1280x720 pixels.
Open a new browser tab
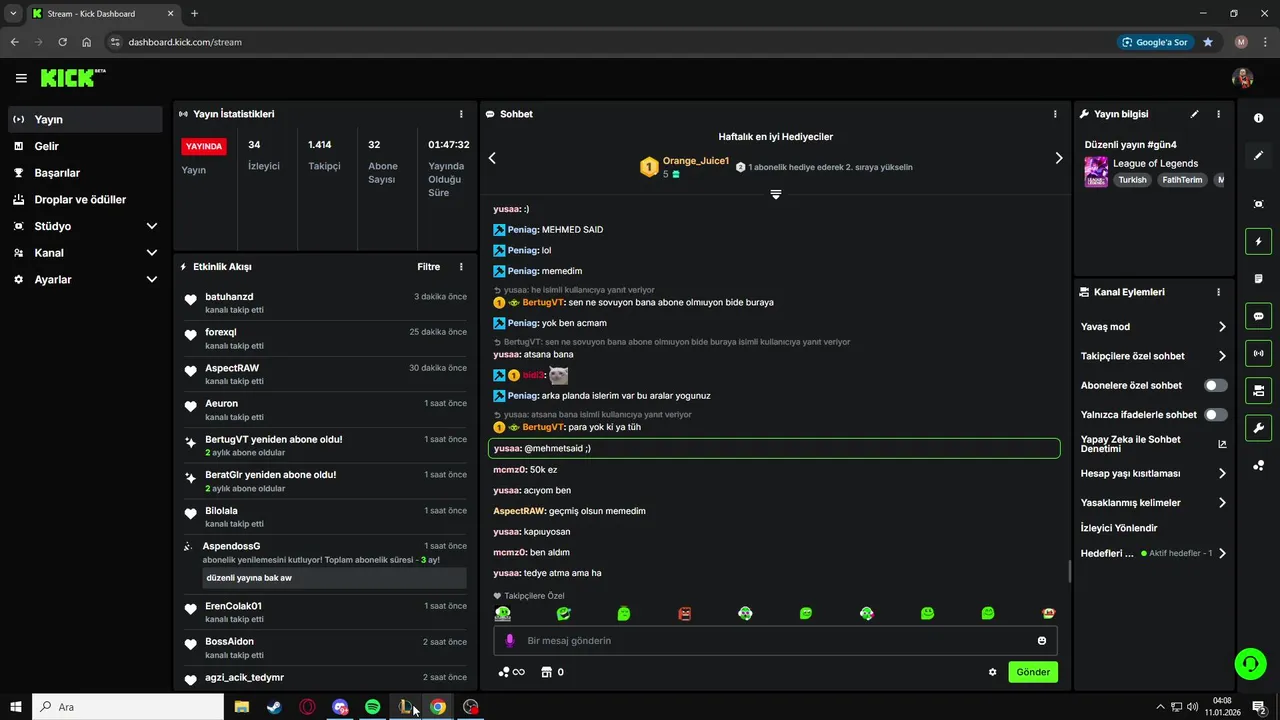(194, 14)
